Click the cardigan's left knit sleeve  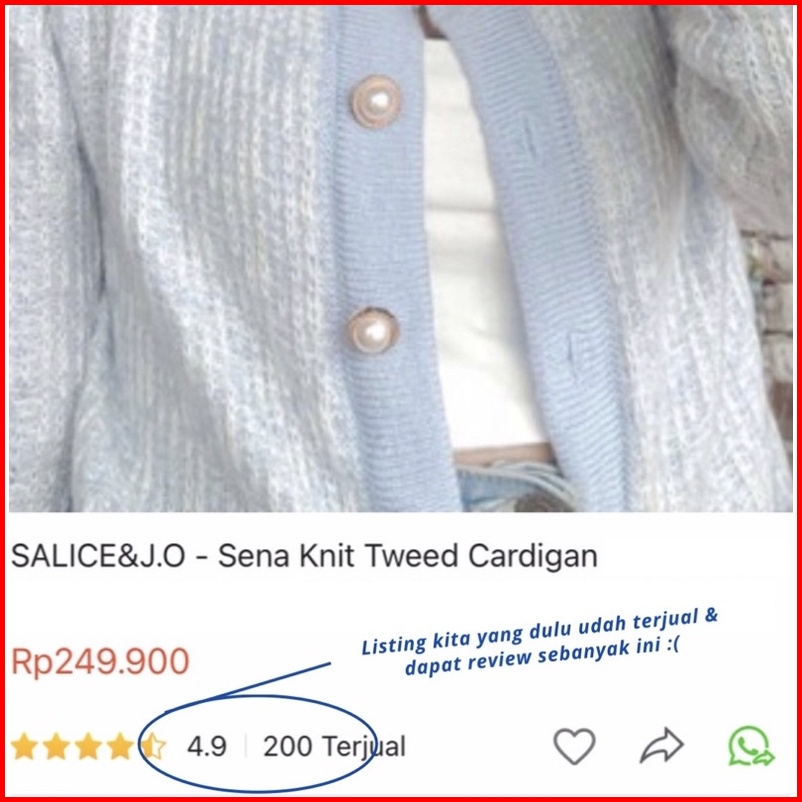46,256
